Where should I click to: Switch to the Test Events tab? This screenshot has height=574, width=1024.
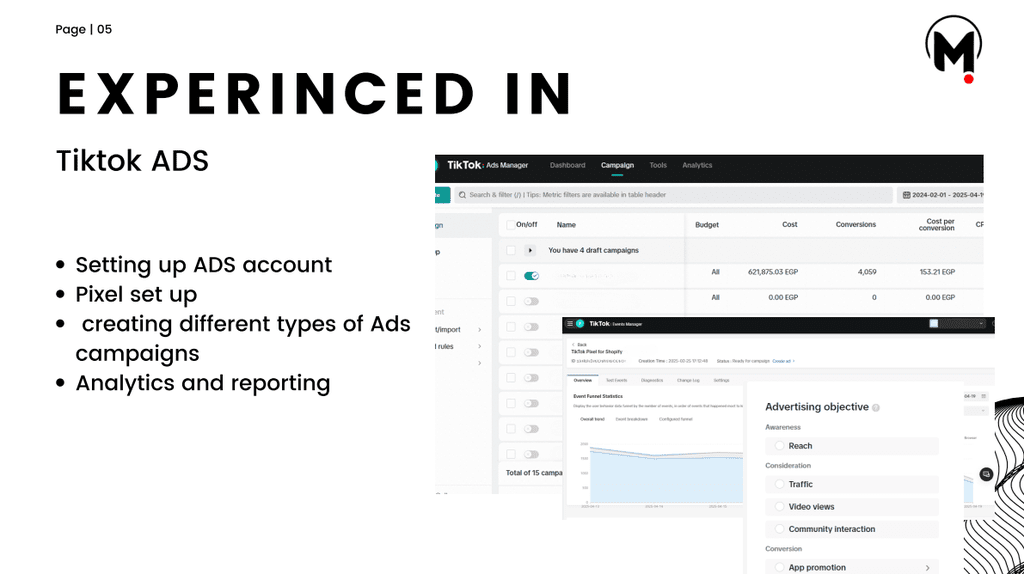(616, 380)
